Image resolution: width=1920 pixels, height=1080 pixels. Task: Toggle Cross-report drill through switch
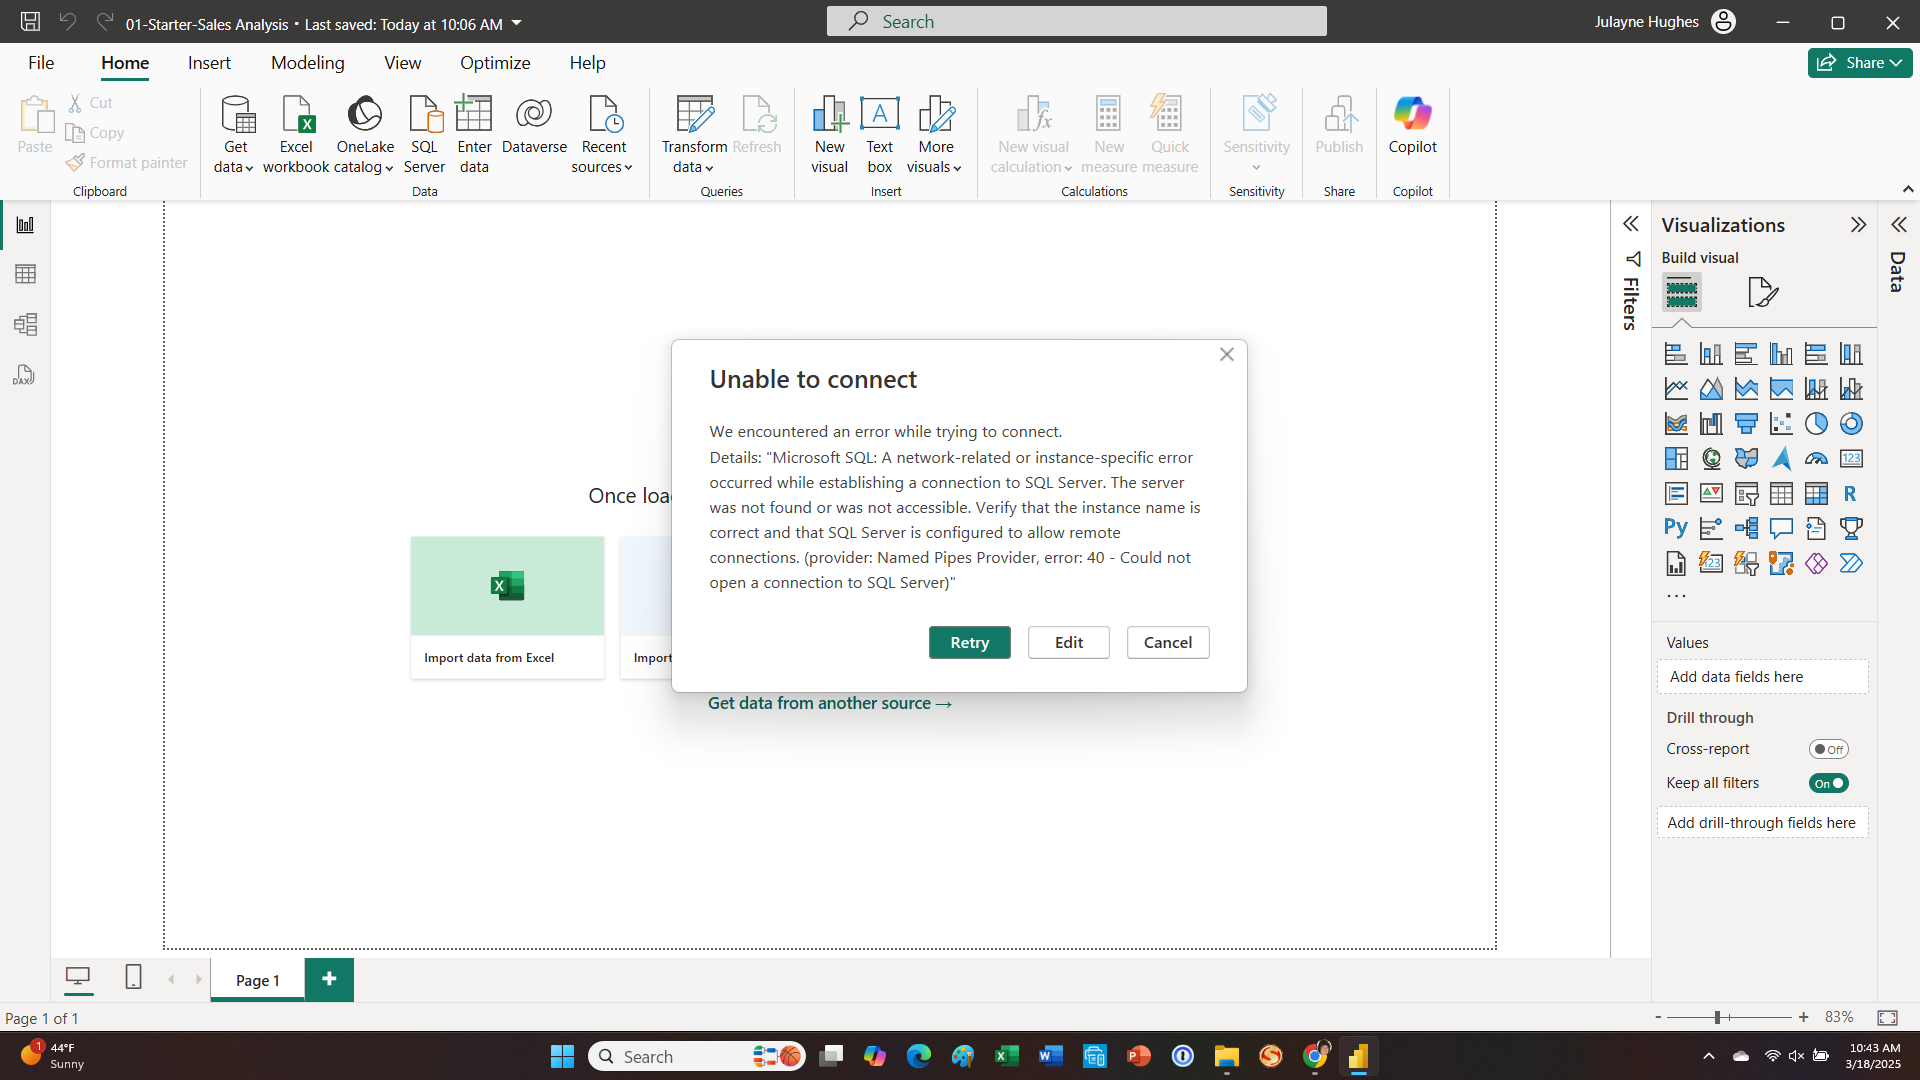[x=1828, y=749]
